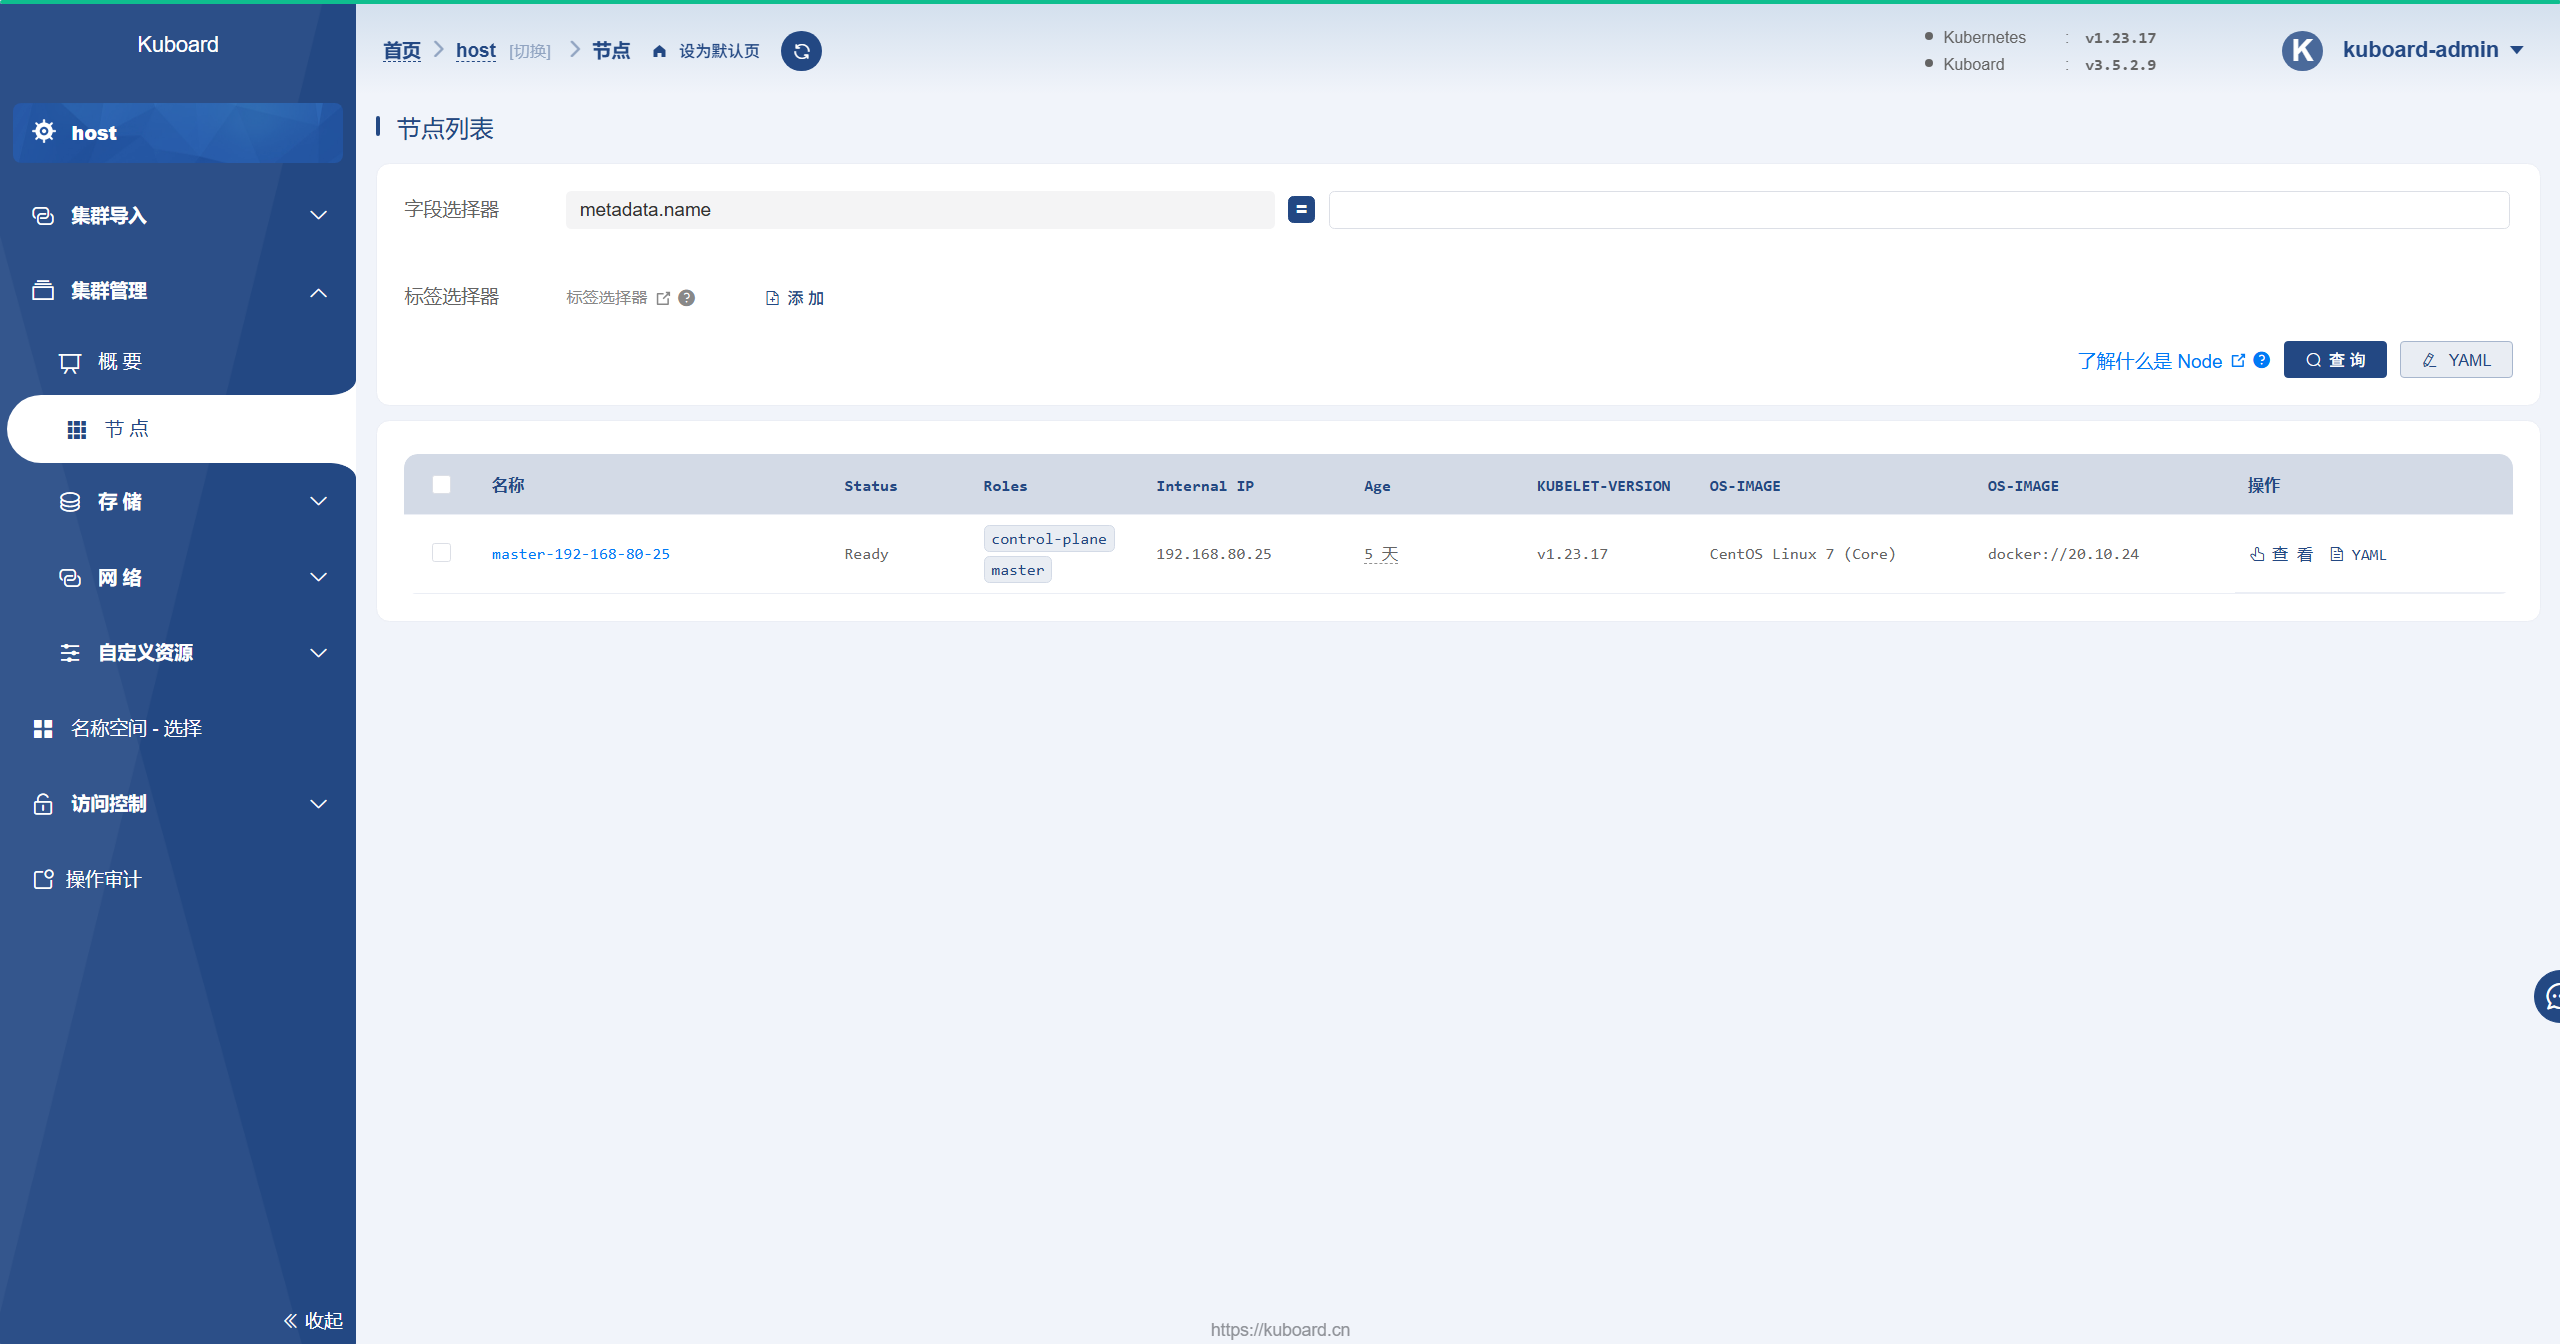
Task: Click the host cluster gear icon in sidebar
Action: 44,132
